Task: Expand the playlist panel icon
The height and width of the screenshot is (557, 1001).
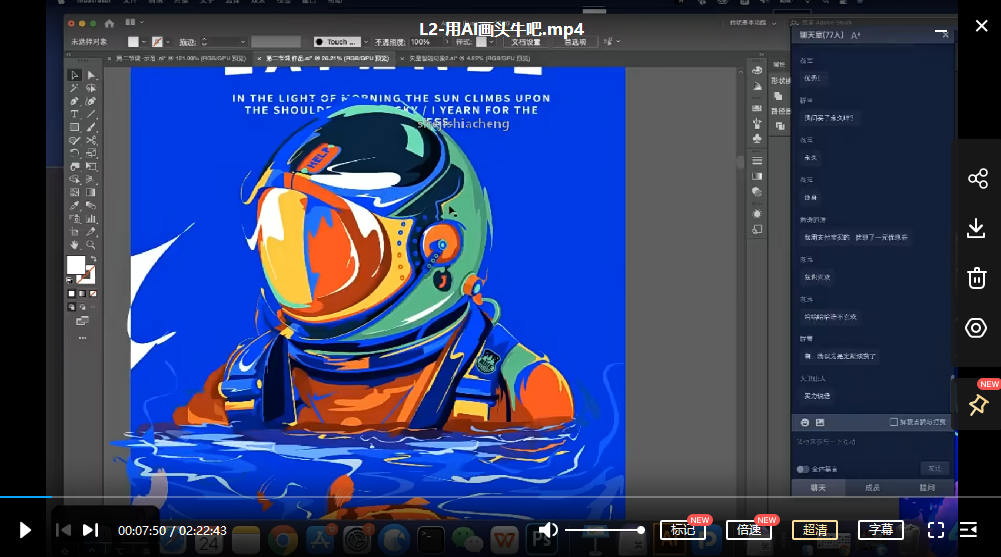Action: (968, 530)
